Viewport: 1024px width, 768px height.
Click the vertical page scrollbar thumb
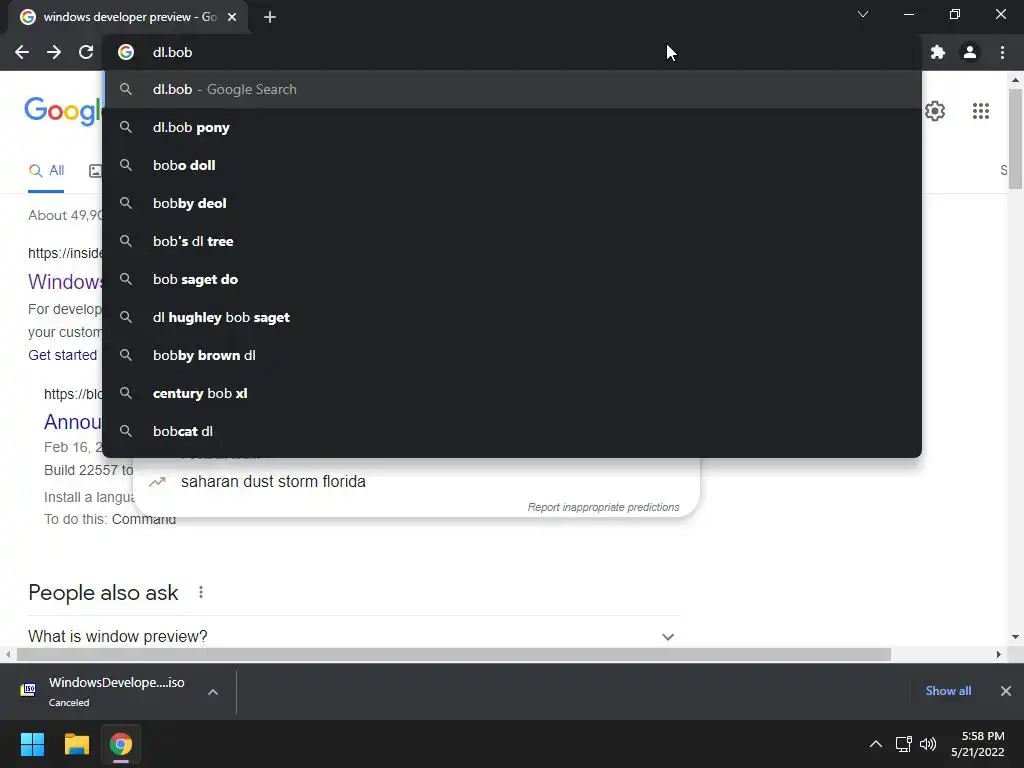point(1015,139)
